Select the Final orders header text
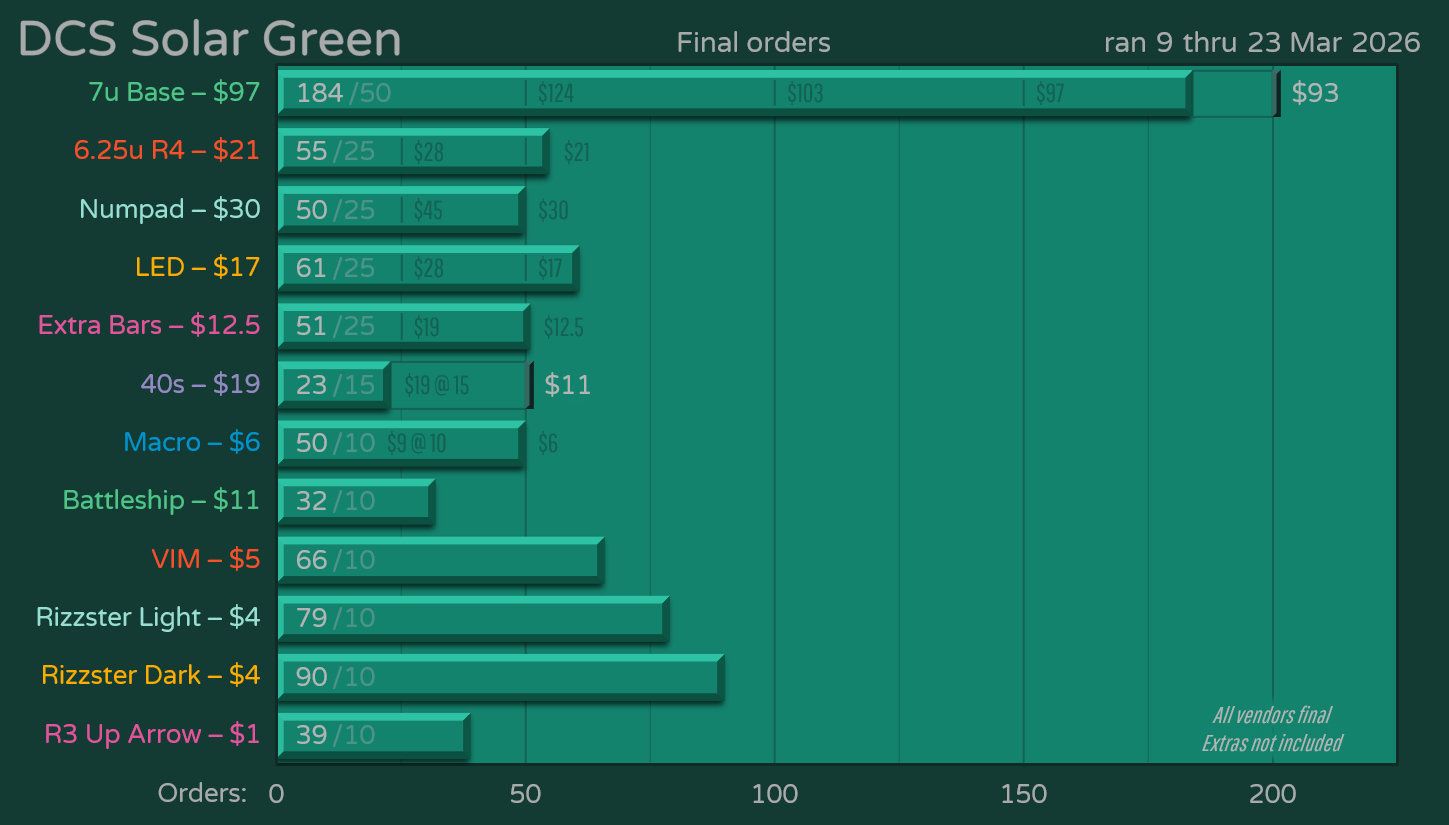Screen dimensions: 1449x825 pyautogui.click(x=754, y=42)
